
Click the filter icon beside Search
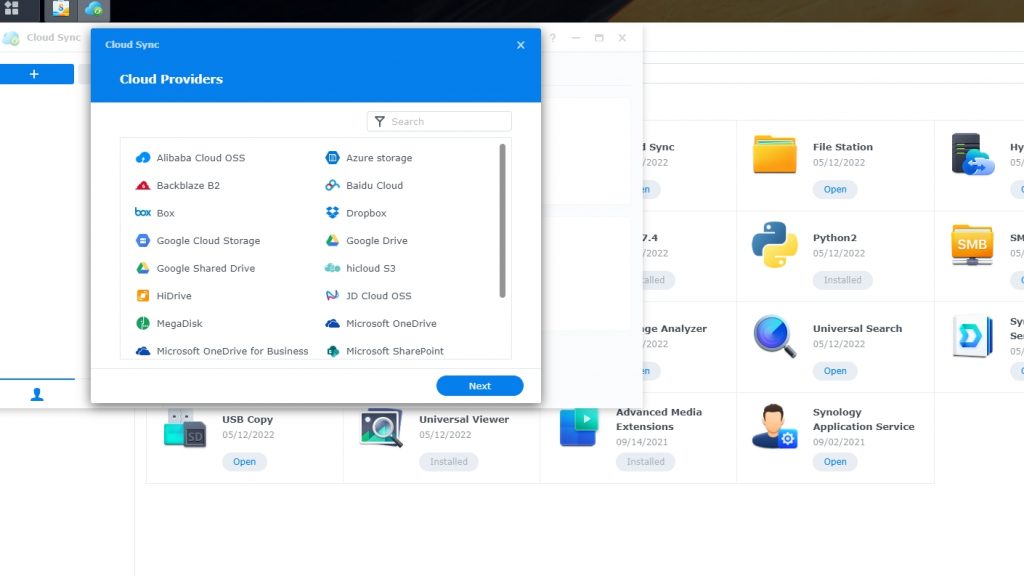[379, 121]
